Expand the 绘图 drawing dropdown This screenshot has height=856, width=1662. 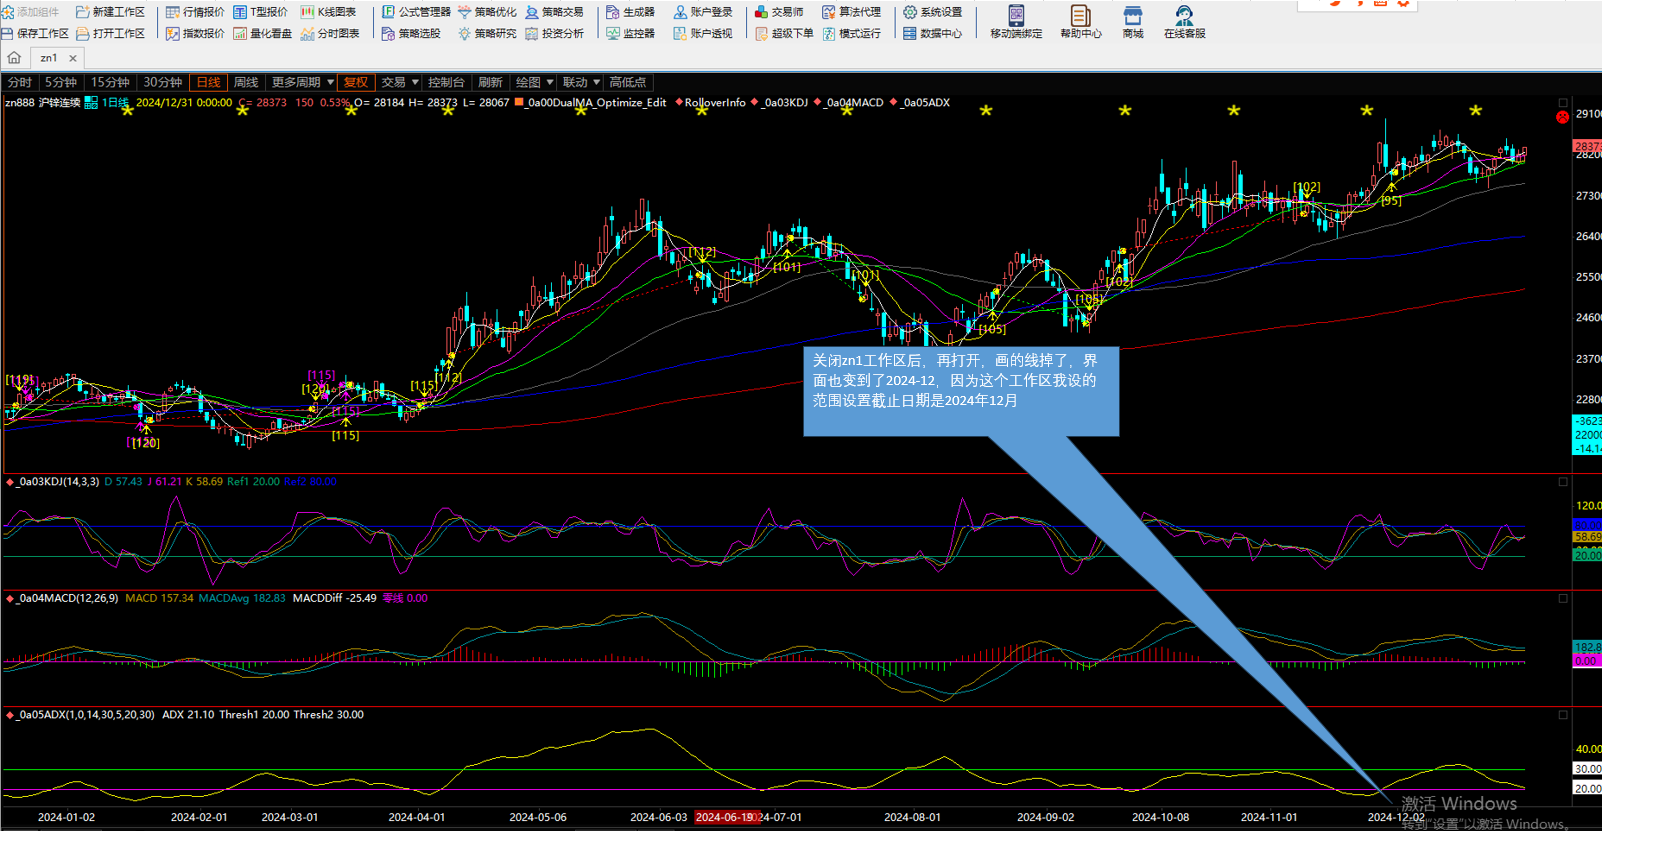[534, 82]
